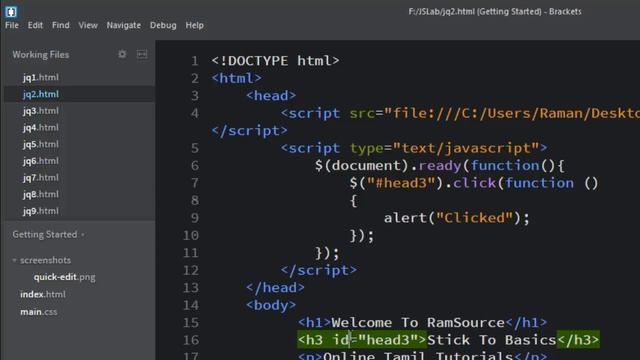Open the Debug menu
Screen dimensions: 640x360
coord(163,25)
